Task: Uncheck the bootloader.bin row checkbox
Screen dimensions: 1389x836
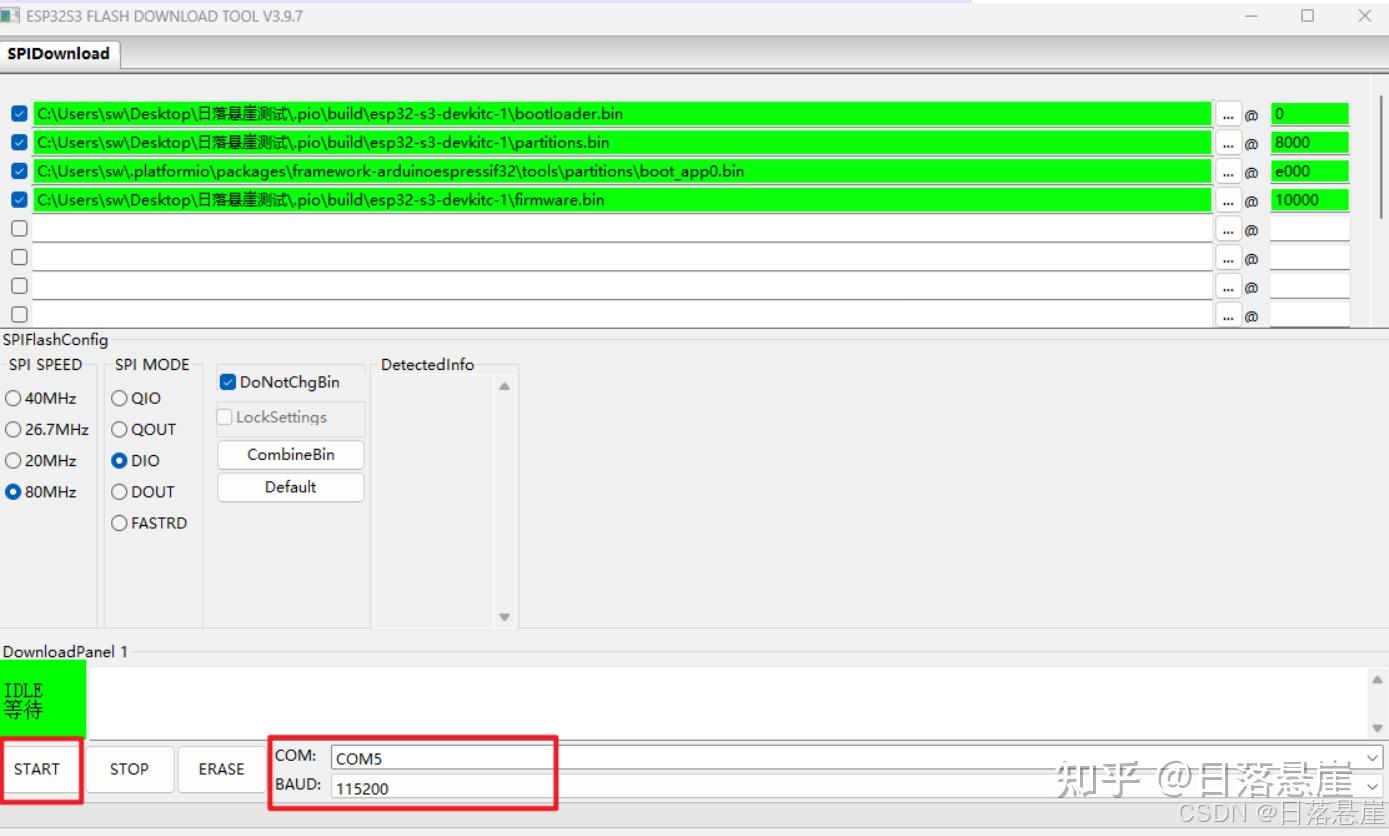Action: pos(18,113)
